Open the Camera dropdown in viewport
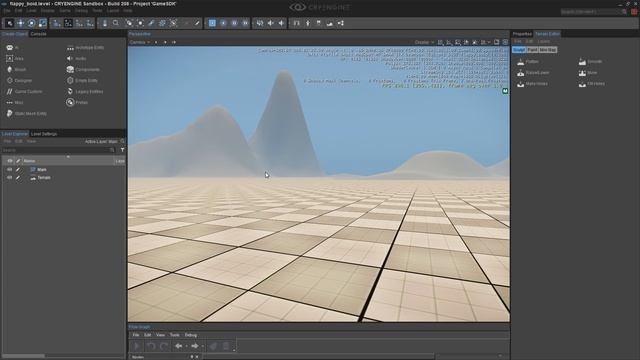 coord(139,42)
